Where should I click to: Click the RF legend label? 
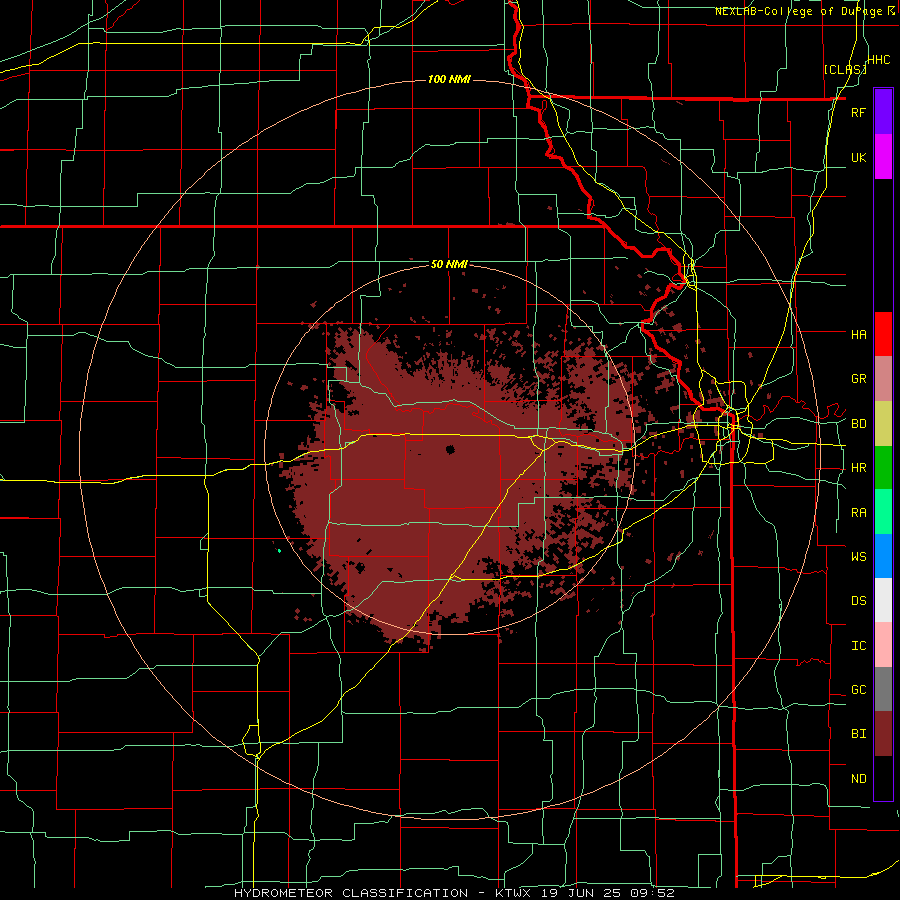point(858,112)
